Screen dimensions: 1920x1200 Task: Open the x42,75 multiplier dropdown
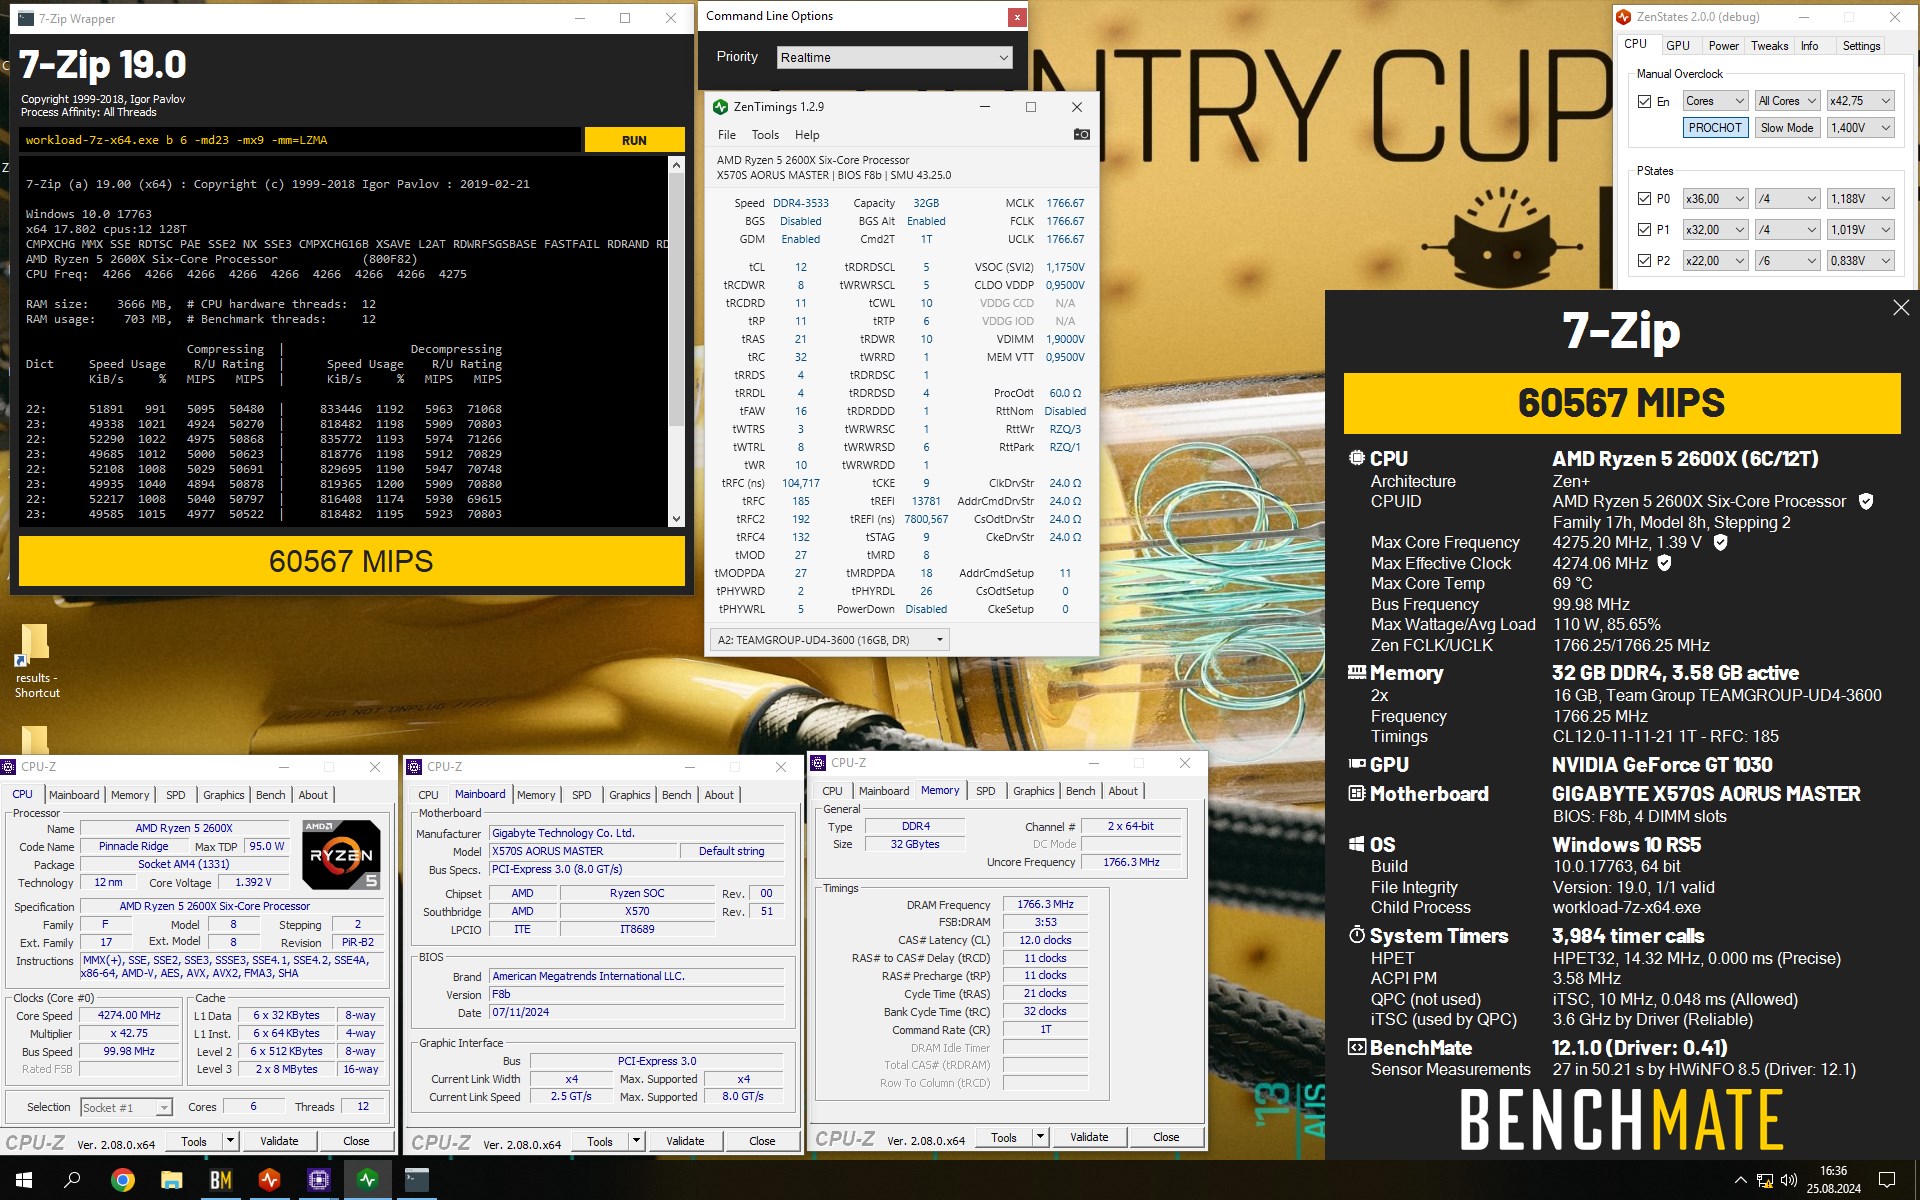pyautogui.click(x=1860, y=101)
